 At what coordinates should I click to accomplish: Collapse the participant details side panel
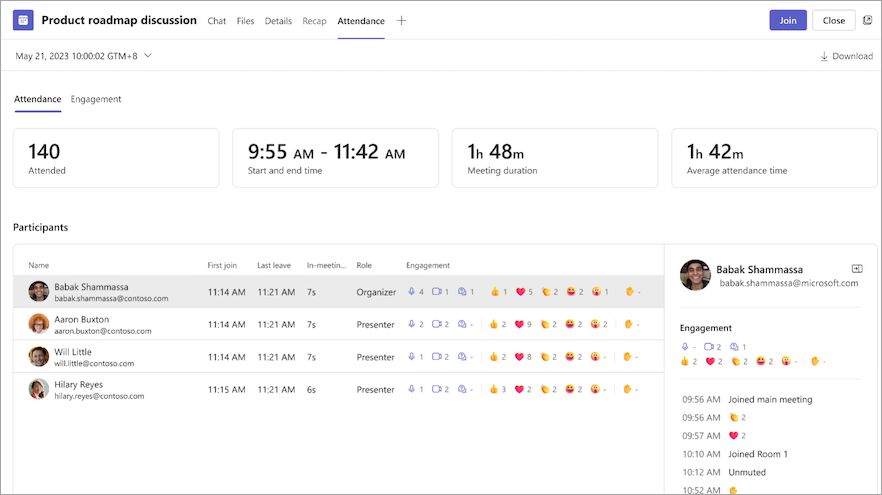pos(857,269)
